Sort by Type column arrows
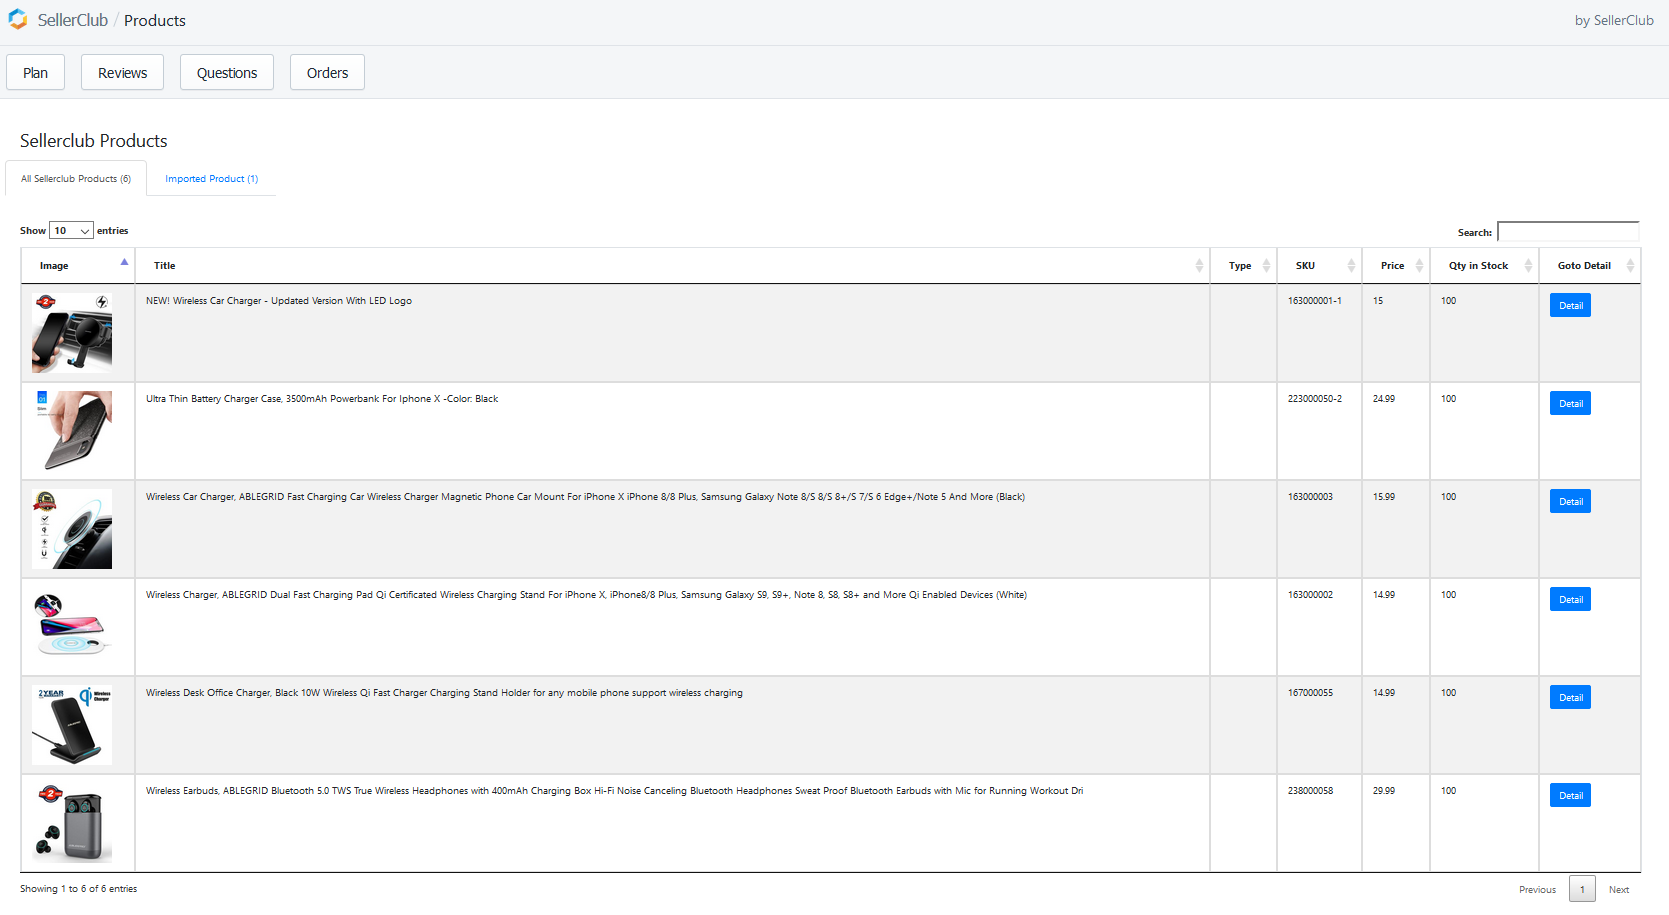 point(1266,265)
